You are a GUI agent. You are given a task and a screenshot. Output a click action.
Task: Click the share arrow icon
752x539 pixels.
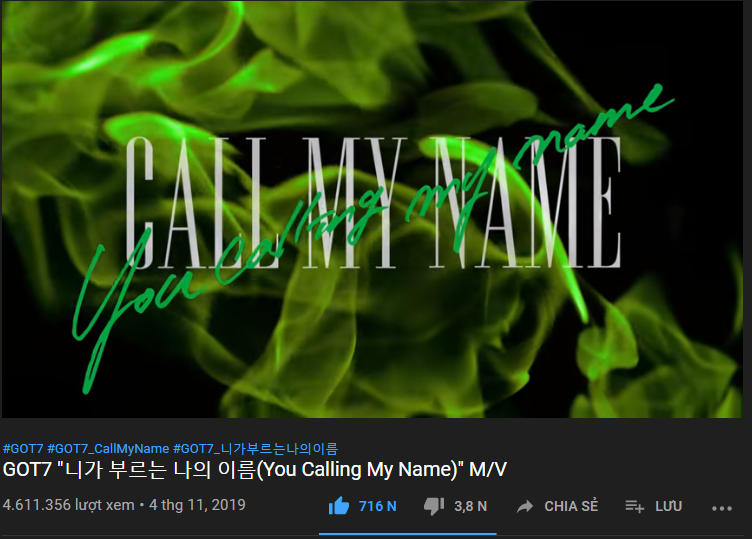[x=525, y=506]
